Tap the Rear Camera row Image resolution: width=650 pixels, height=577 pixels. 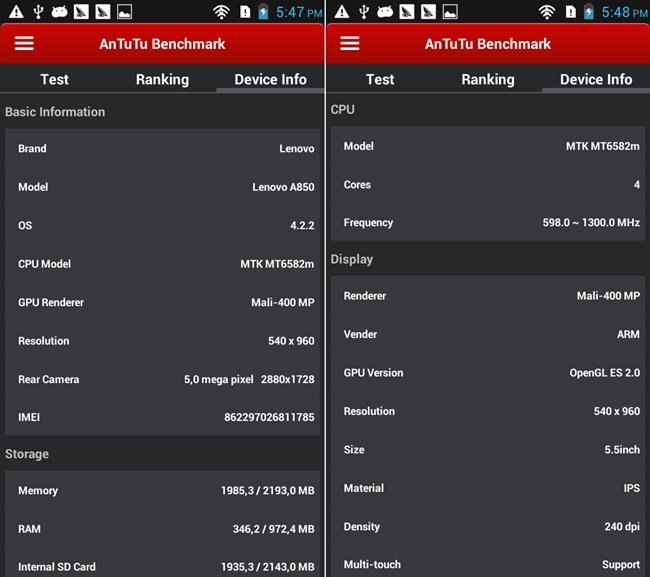(x=162, y=379)
